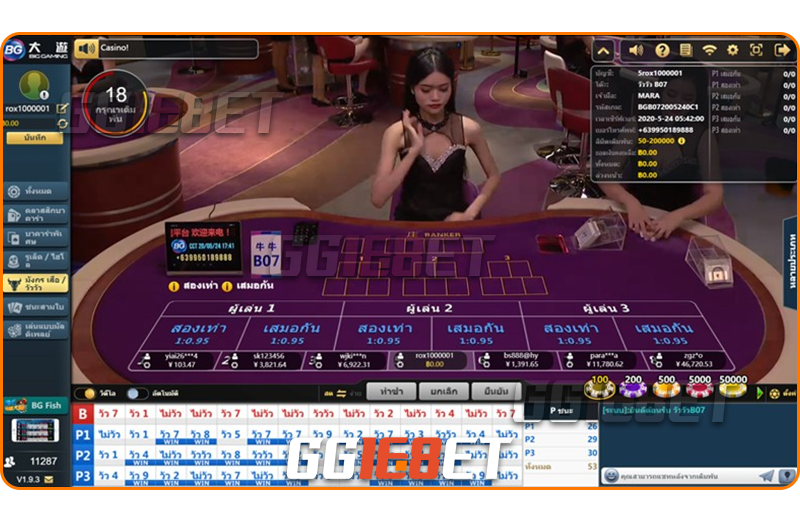Select the 100 chip

coord(599,387)
